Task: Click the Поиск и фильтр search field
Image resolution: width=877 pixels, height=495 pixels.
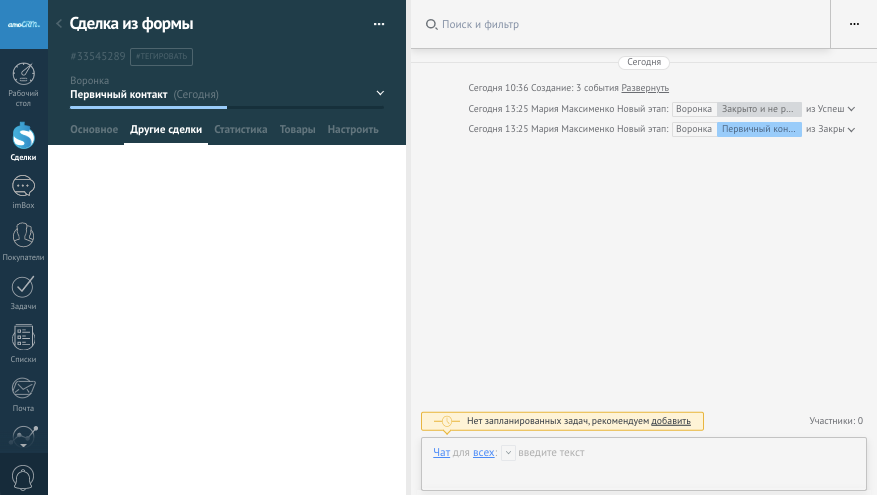Action: pyautogui.click(x=620, y=24)
